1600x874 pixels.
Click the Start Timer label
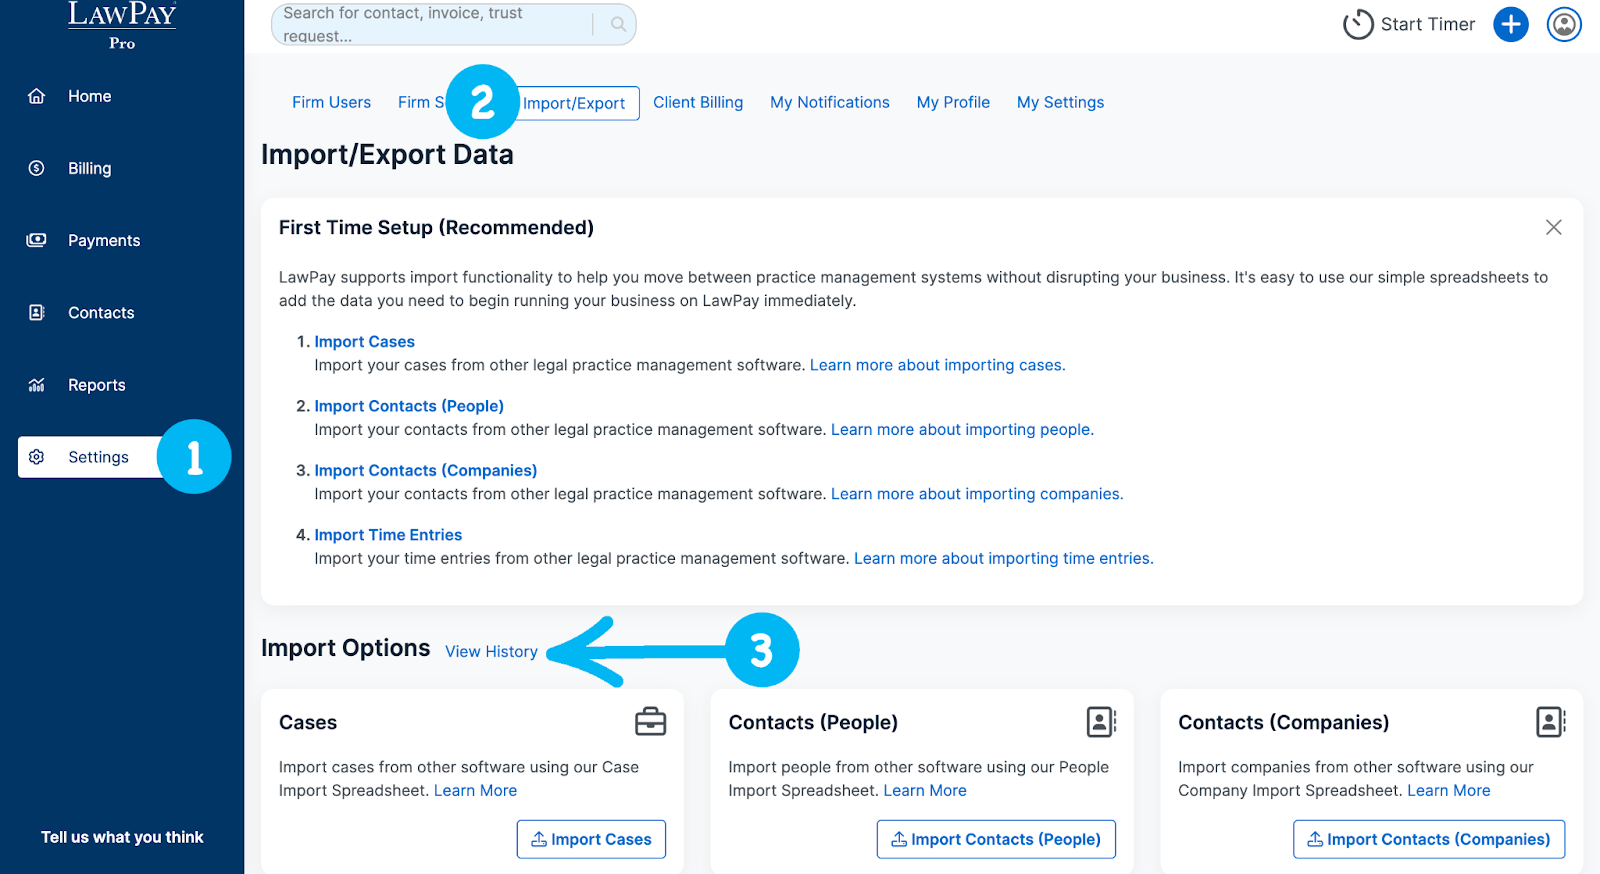(1427, 24)
